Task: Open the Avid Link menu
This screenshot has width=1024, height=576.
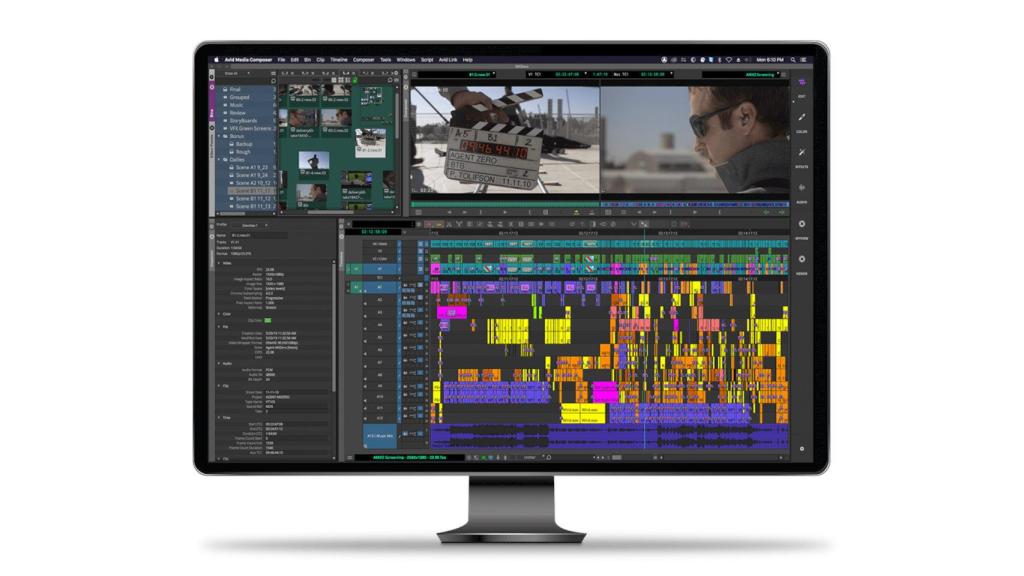Action: 449,57
